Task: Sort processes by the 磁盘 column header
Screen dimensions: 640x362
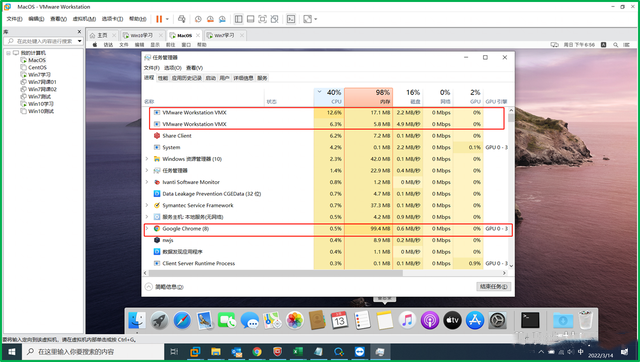Action: [408, 97]
